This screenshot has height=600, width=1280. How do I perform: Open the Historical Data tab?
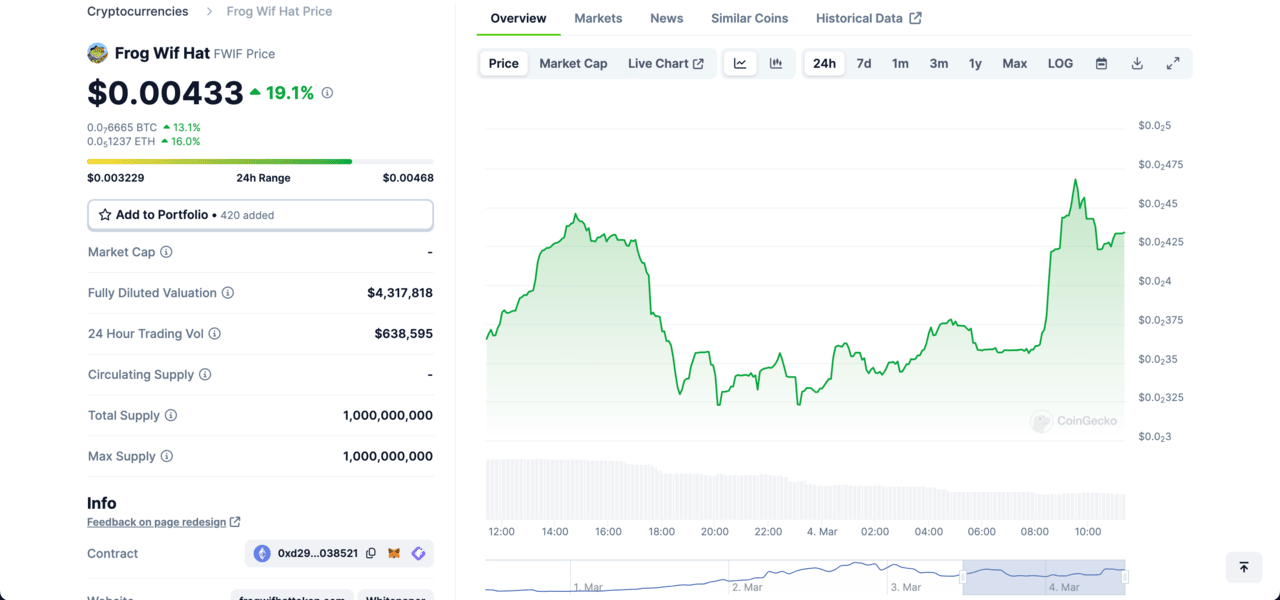(868, 18)
